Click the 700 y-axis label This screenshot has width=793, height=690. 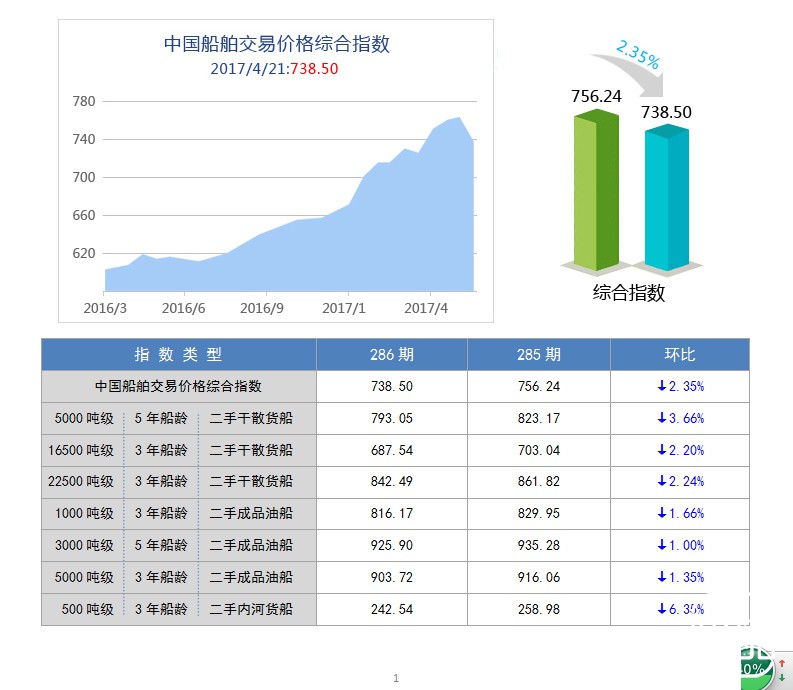pyautogui.click(x=84, y=177)
